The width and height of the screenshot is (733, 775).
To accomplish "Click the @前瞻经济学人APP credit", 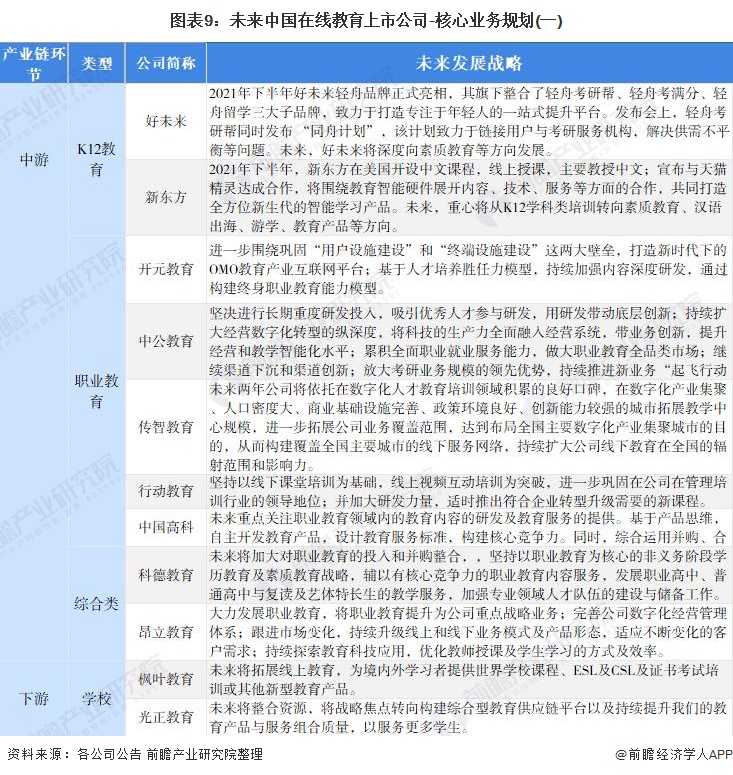I will 674,754.
